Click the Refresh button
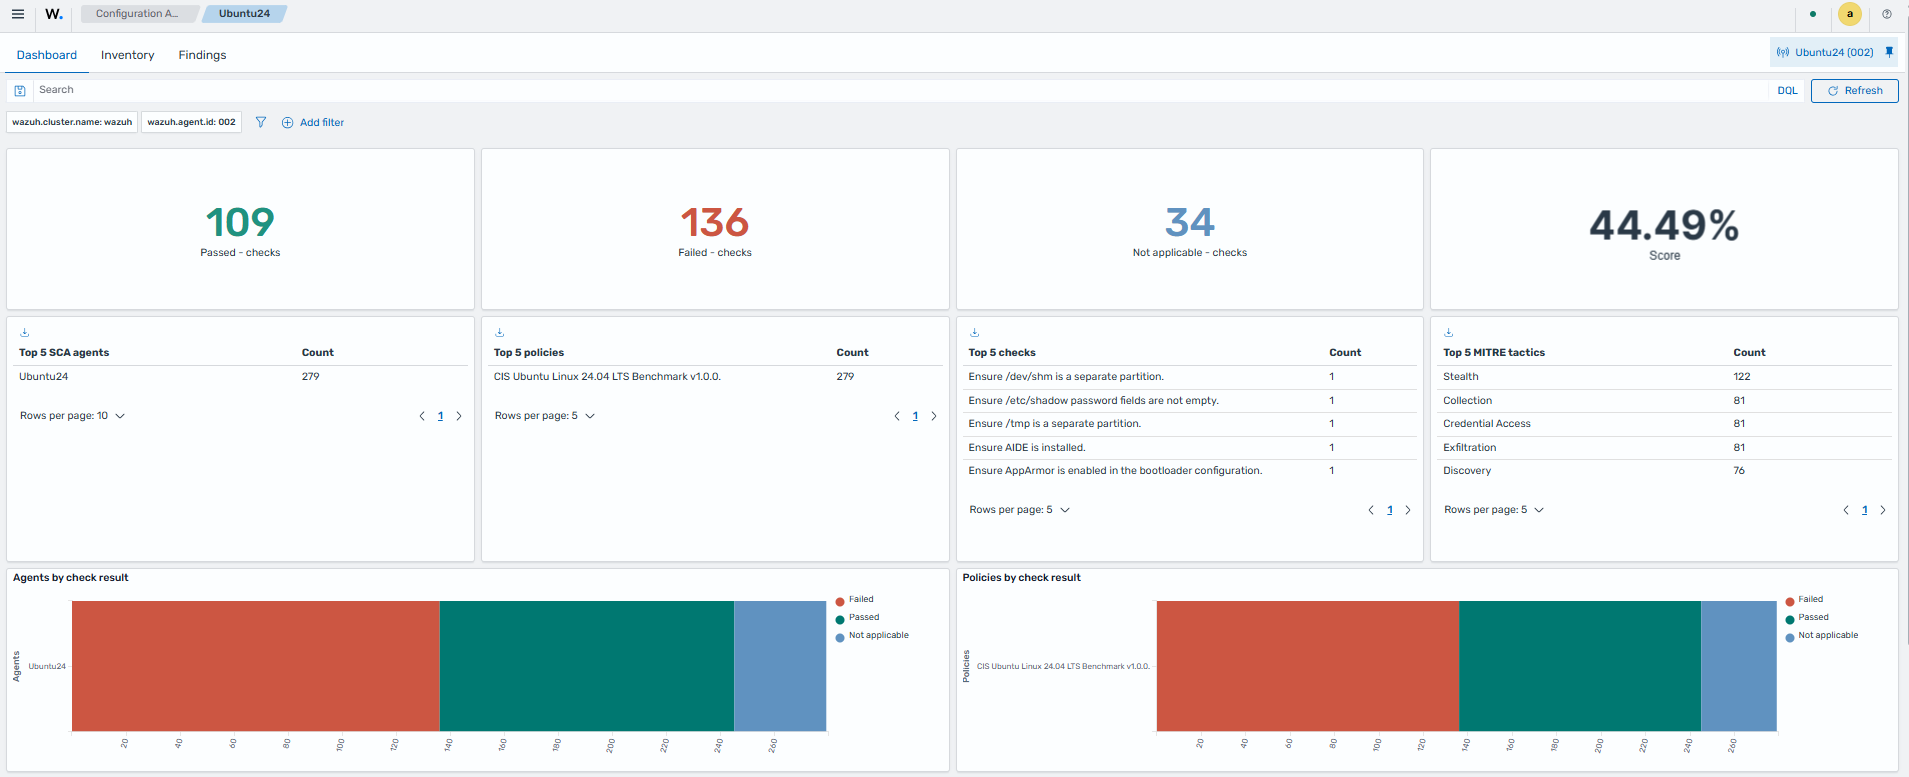Screen dimensions: 1909x777 pos(1855,90)
